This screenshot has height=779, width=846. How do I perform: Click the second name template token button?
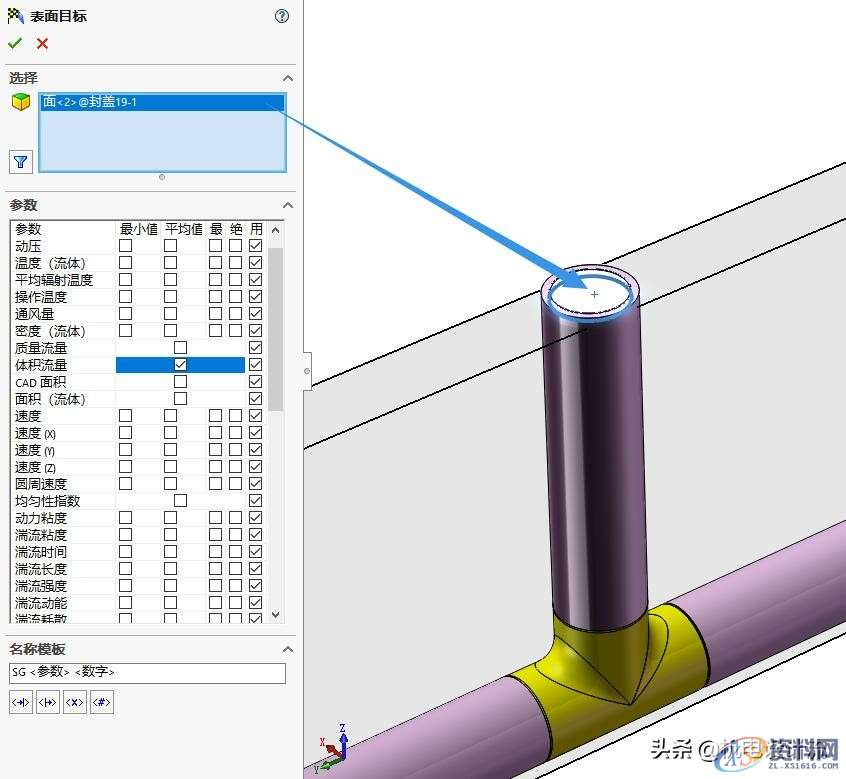pos(45,702)
